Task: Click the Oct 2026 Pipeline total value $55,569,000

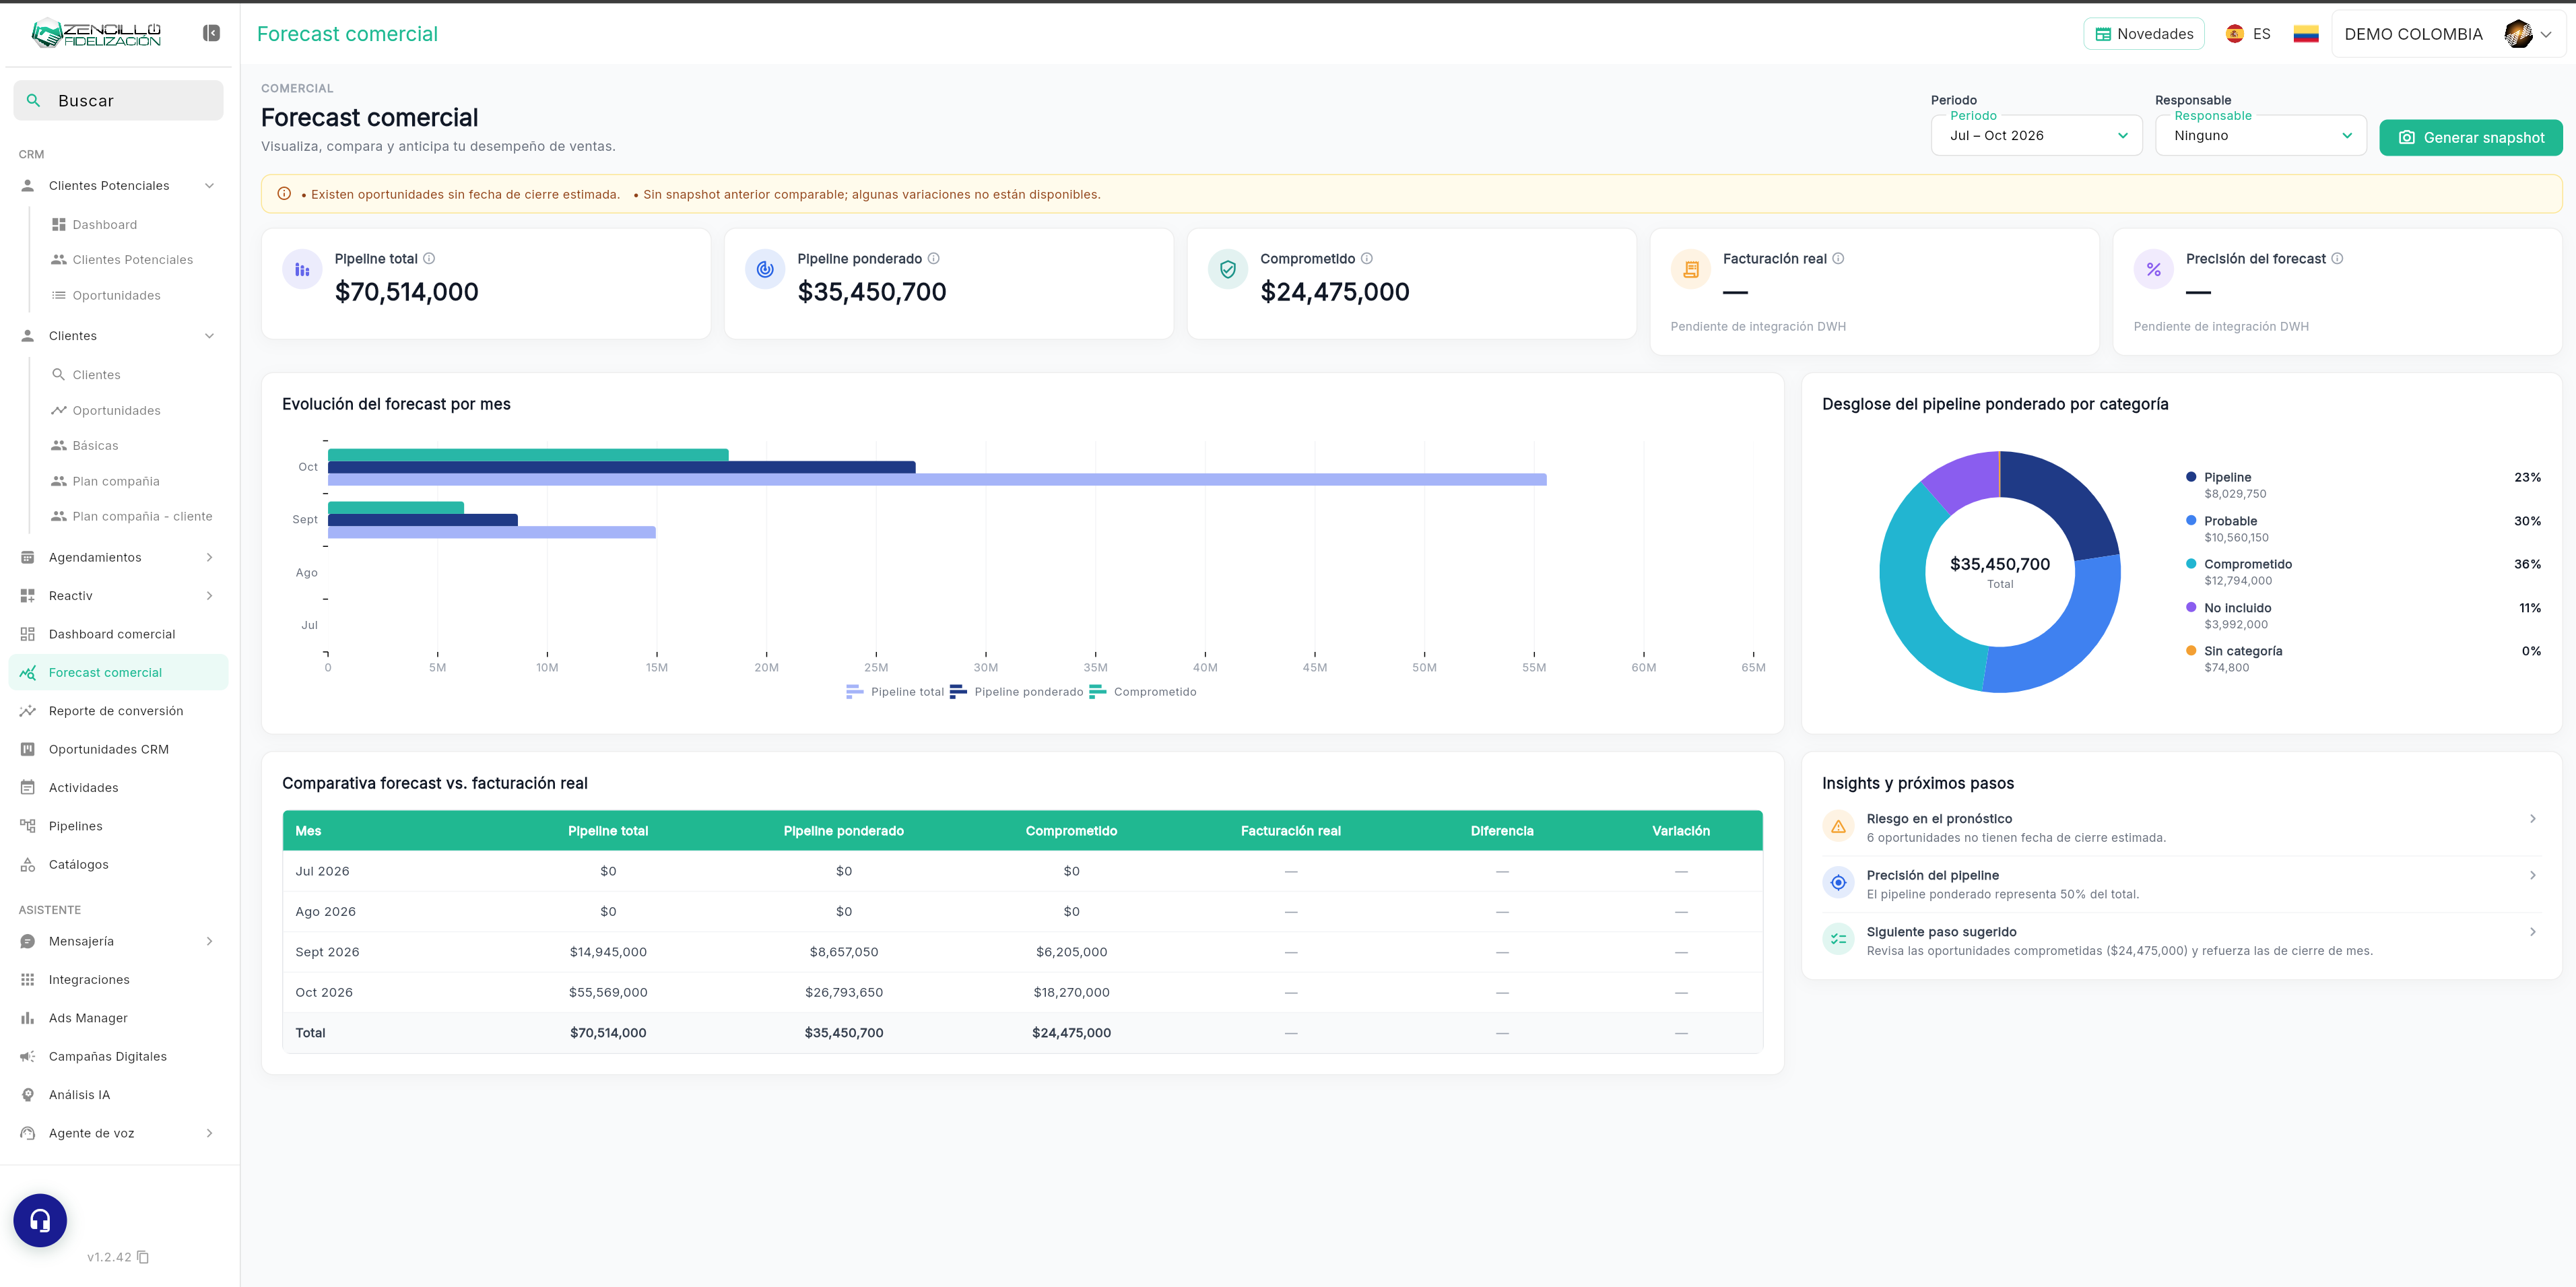Action: [x=608, y=993]
